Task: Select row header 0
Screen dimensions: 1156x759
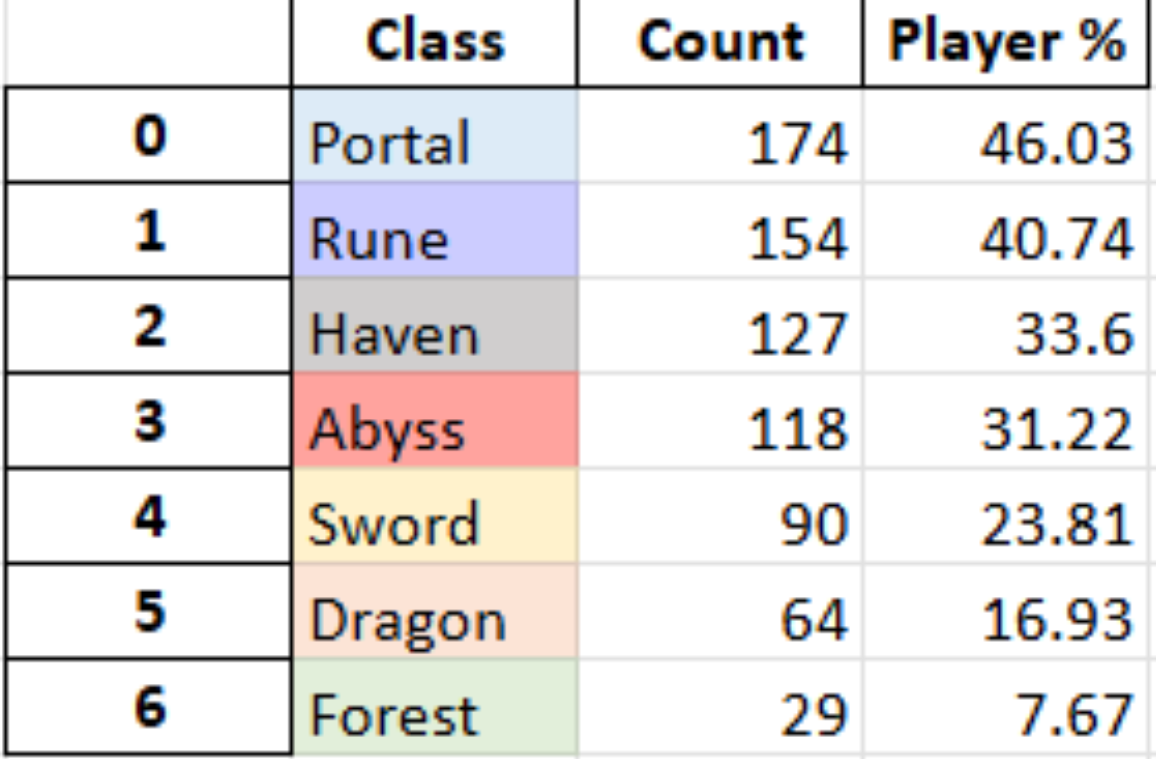Action: (148, 135)
